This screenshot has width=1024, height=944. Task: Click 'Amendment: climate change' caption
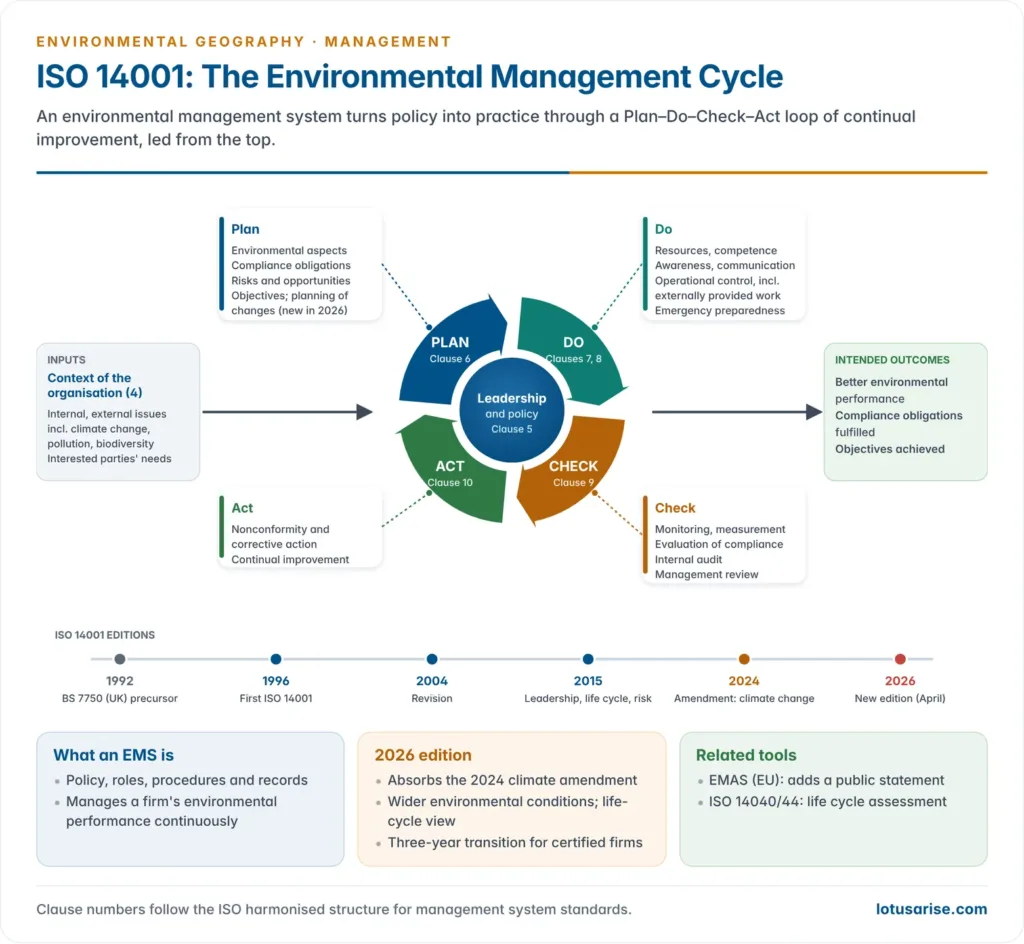tap(744, 699)
